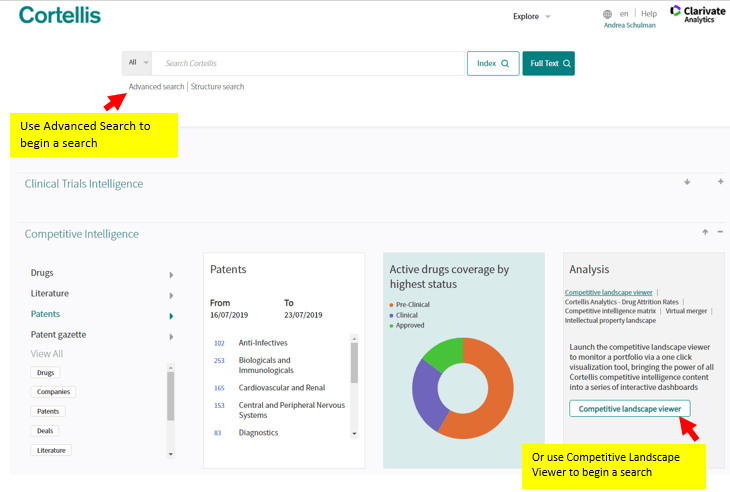This screenshot has height=492, width=730.
Task: Open the Structure search link
Action: click(217, 87)
